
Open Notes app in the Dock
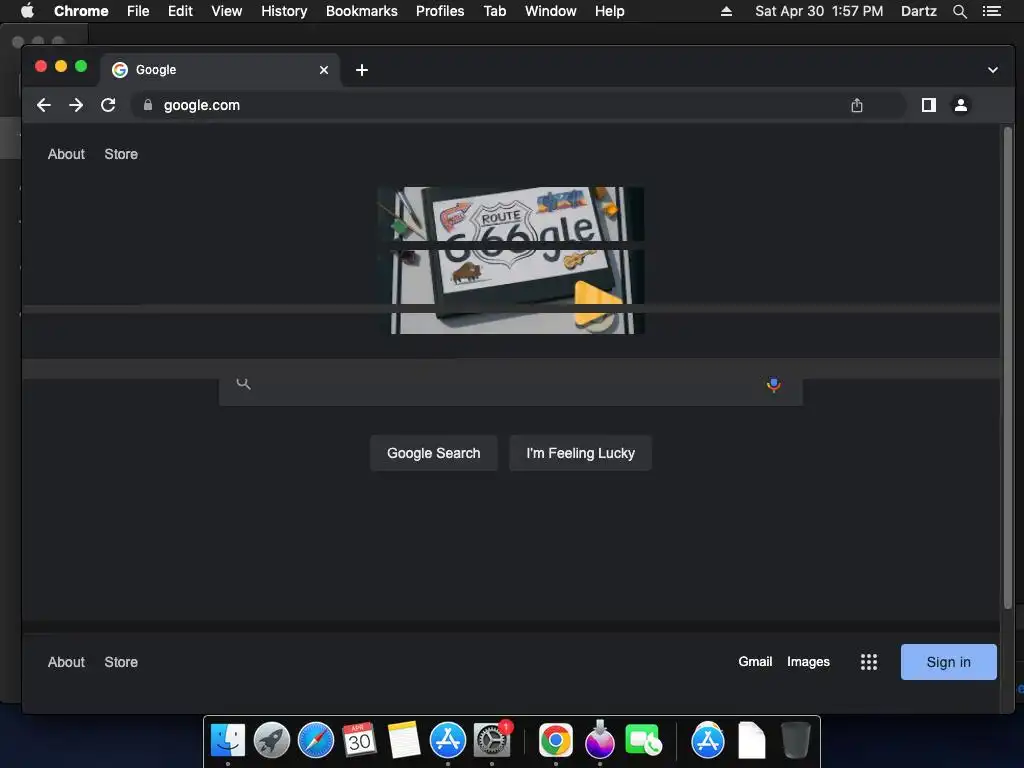[404, 741]
